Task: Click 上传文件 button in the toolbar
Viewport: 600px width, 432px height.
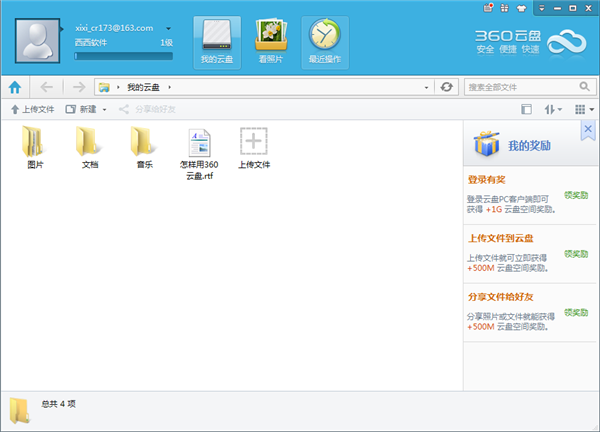Action: (x=32, y=109)
